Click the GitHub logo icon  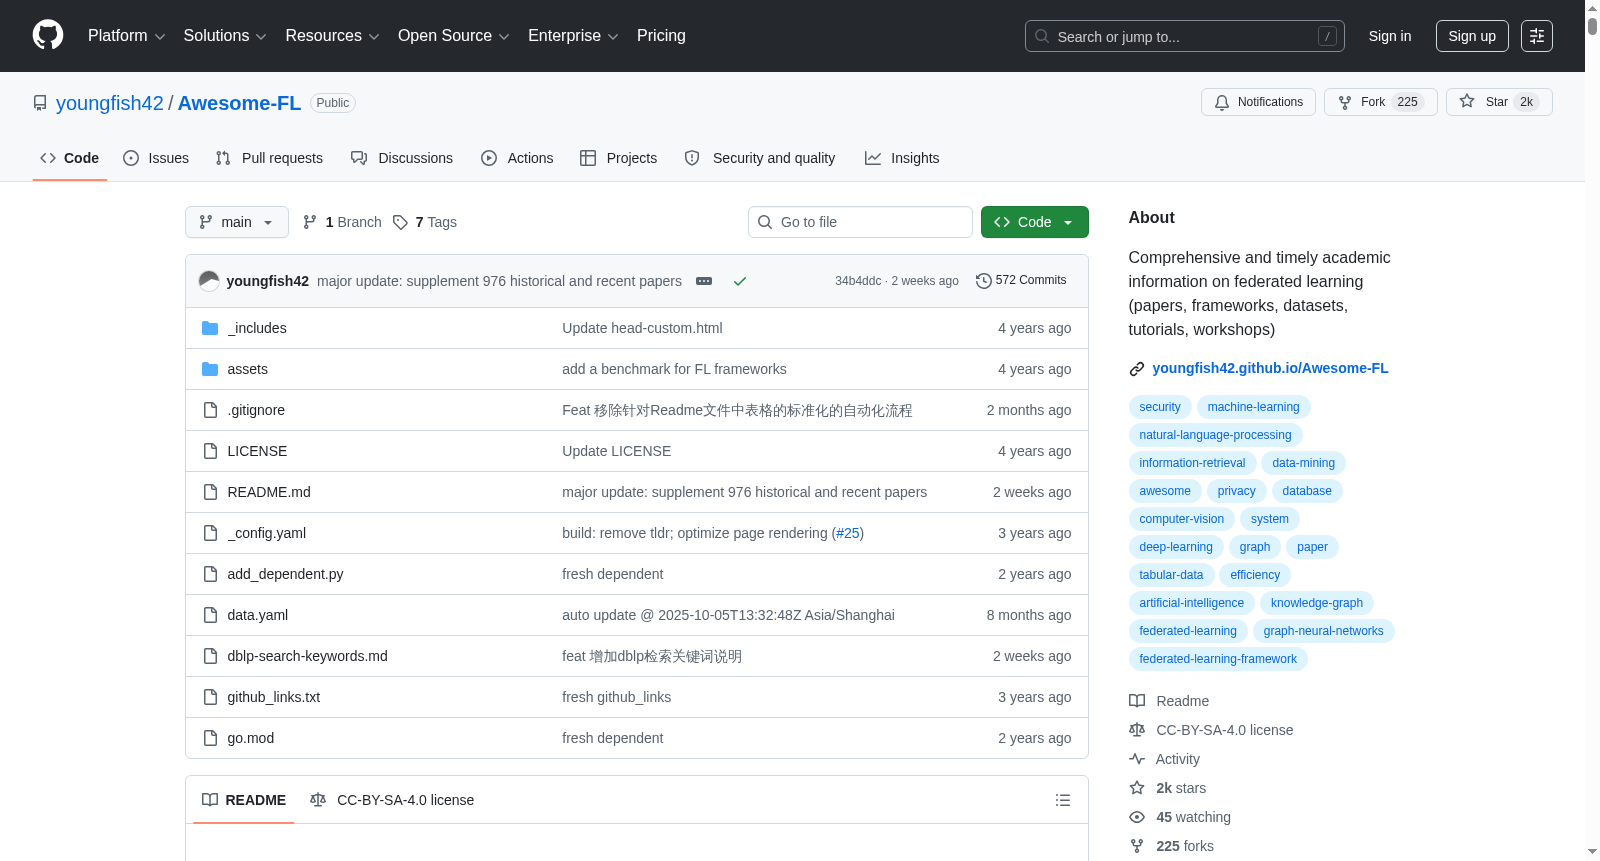coord(48,36)
